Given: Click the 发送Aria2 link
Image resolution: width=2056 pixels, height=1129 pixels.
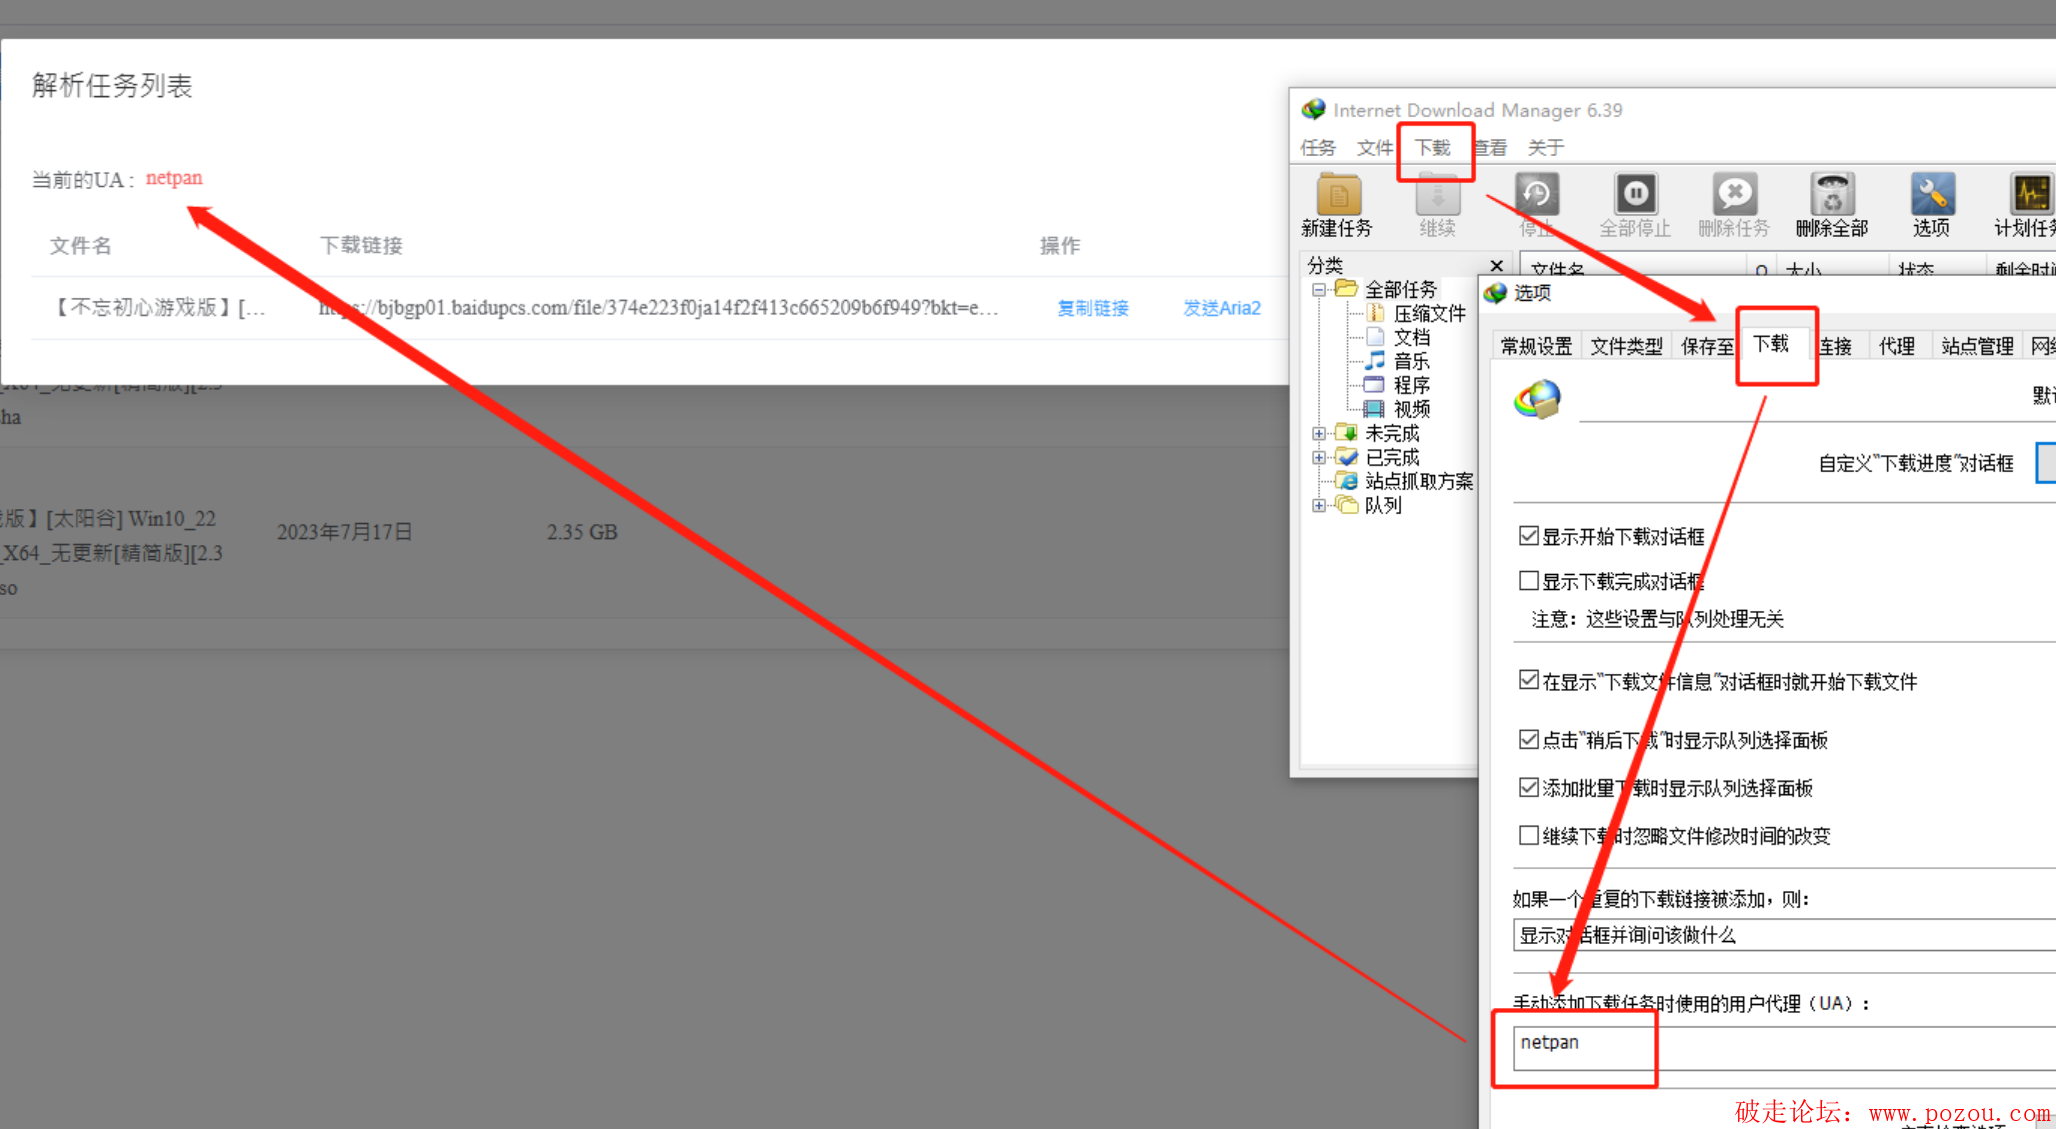Looking at the screenshot, I should [x=1222, y=308].
